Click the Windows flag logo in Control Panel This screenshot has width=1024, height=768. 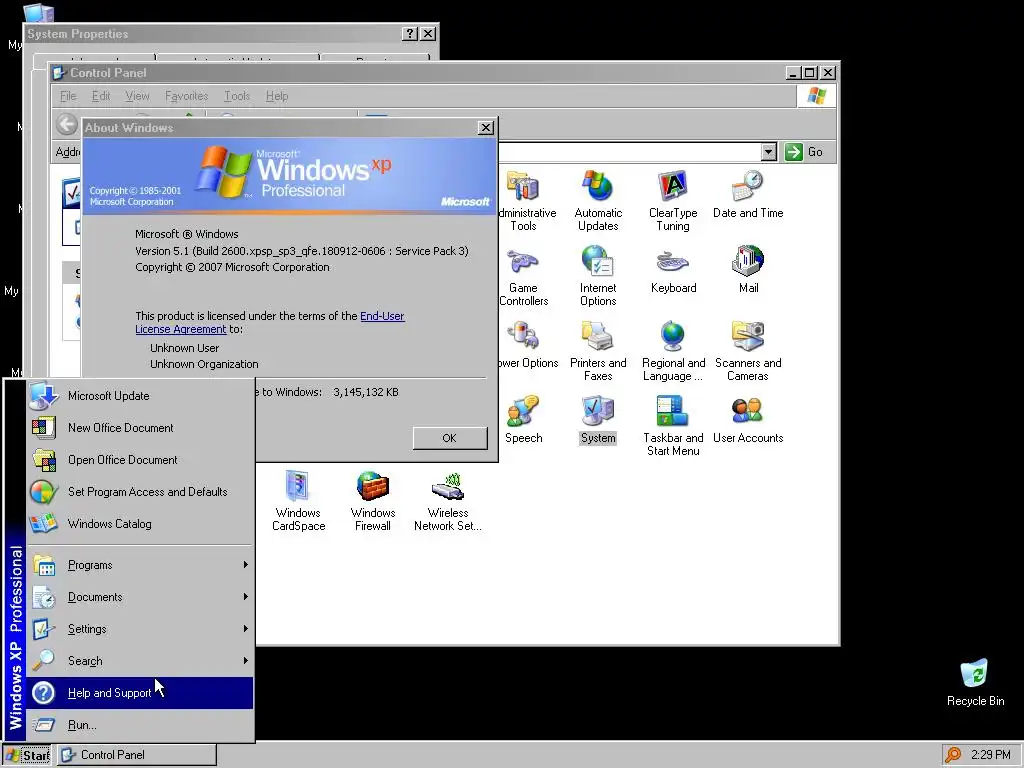tap(816, 96)
